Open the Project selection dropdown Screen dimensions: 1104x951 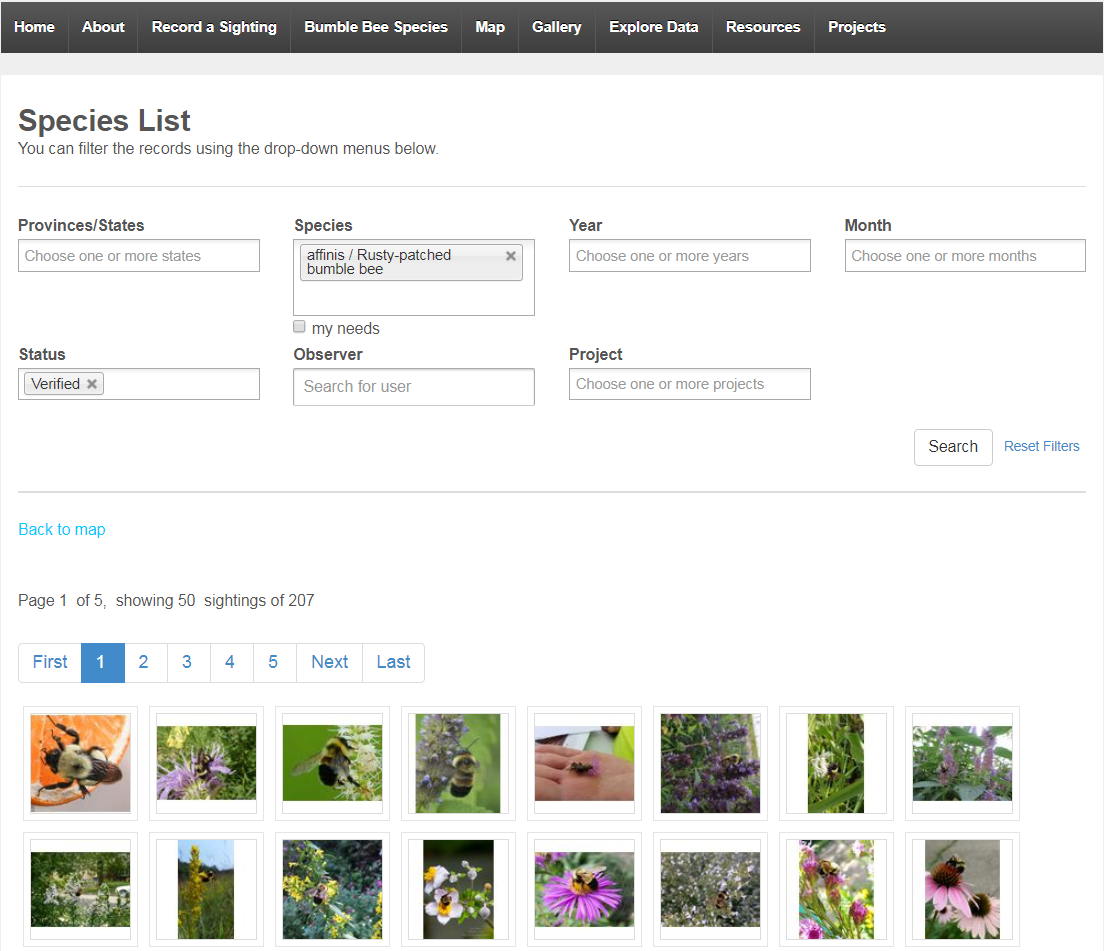tap(689, 383)
